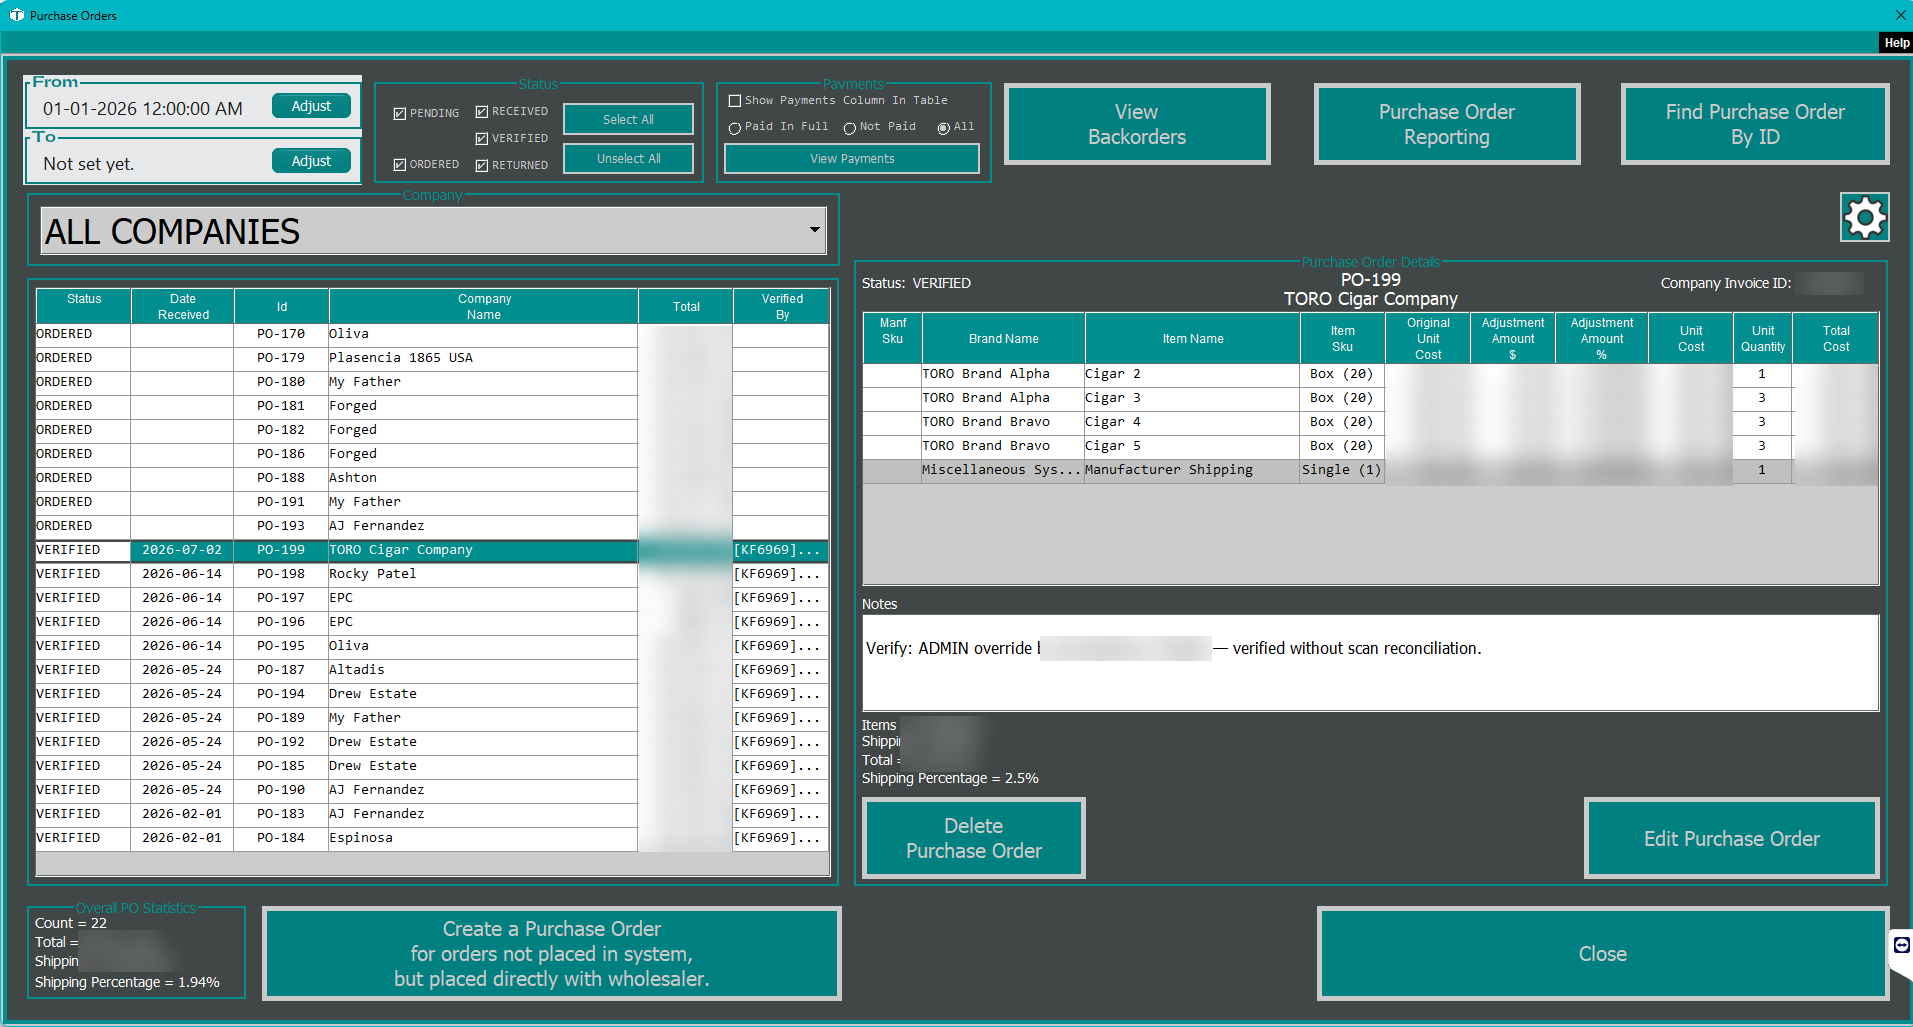Sort by Date Received column header
This screenshot has width=1913, height=1027.
(x=183, y=306)
